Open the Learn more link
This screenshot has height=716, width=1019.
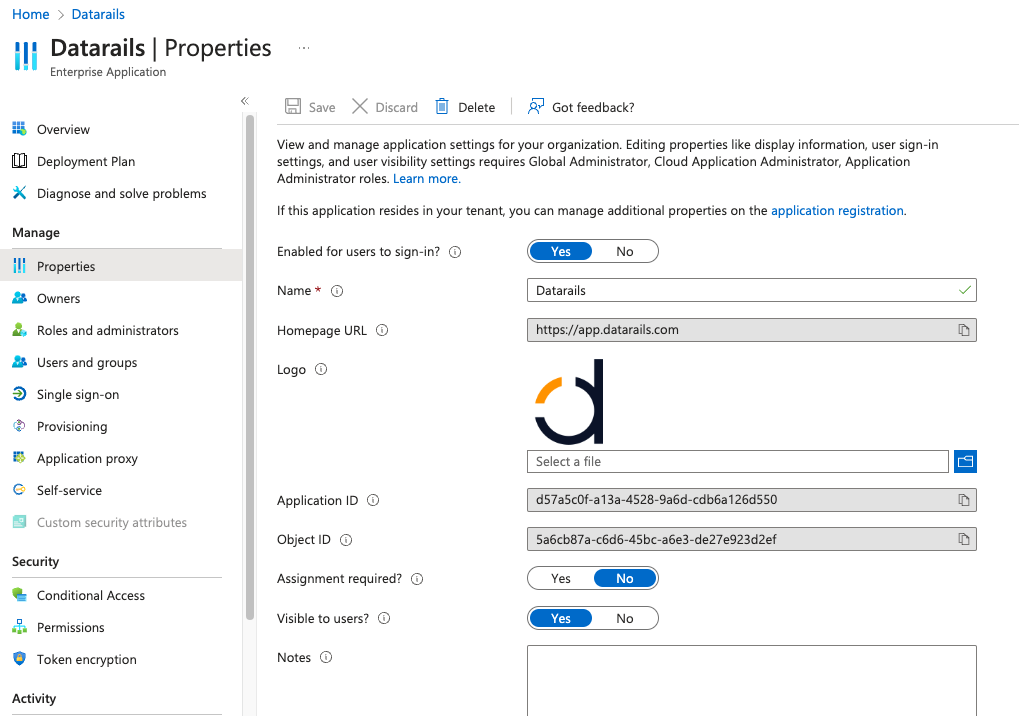[x=426, y=179]
